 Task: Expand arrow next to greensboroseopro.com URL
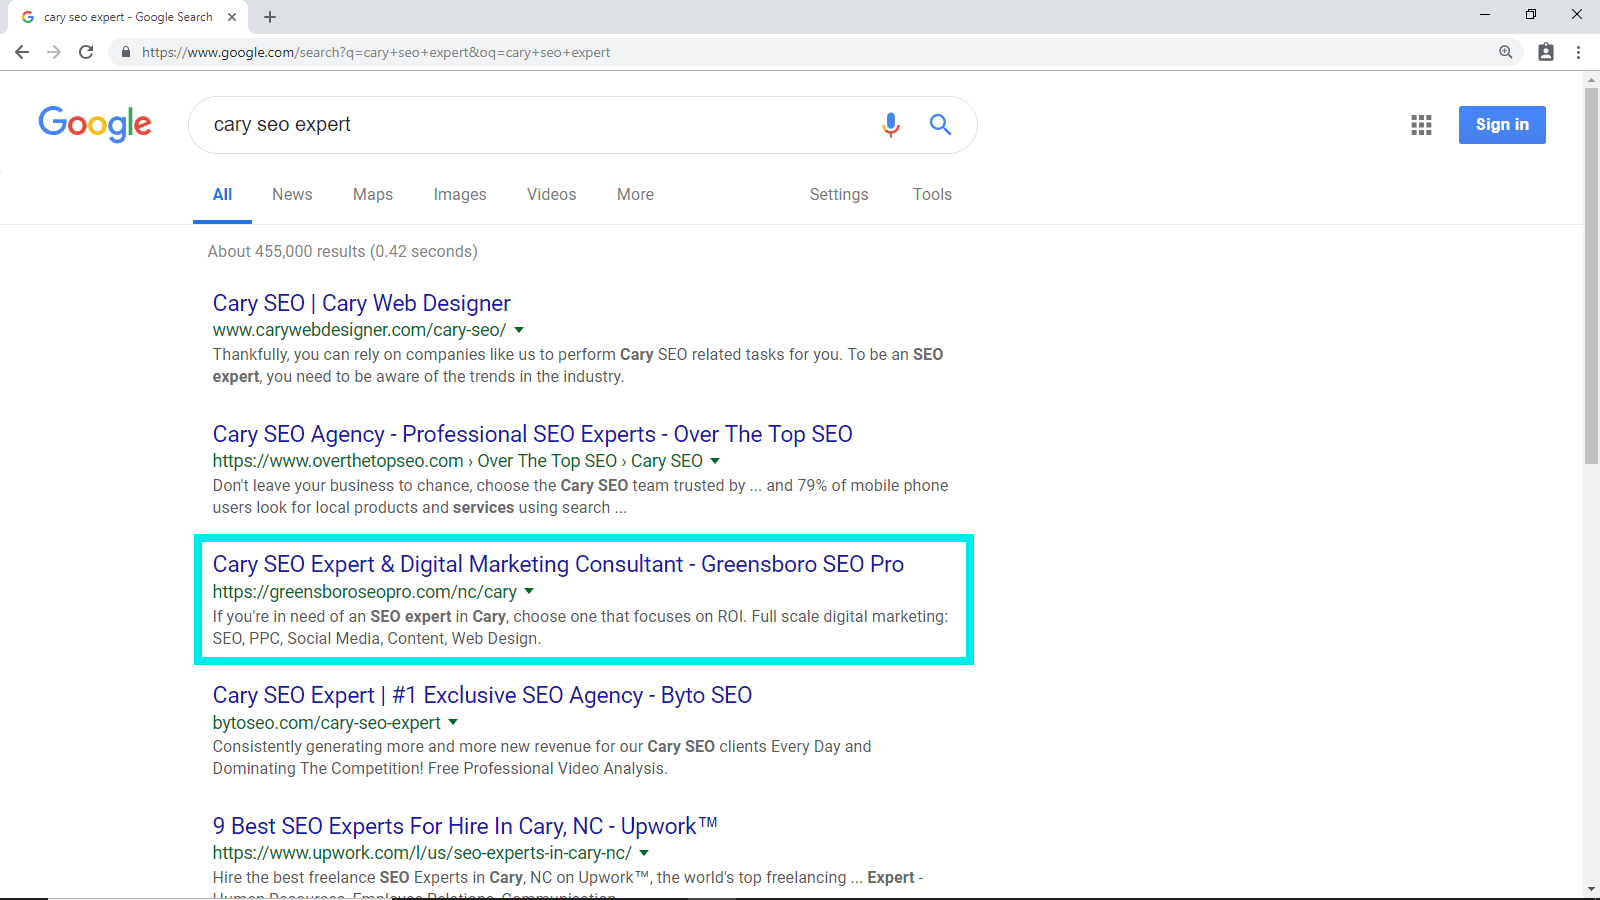529,592
